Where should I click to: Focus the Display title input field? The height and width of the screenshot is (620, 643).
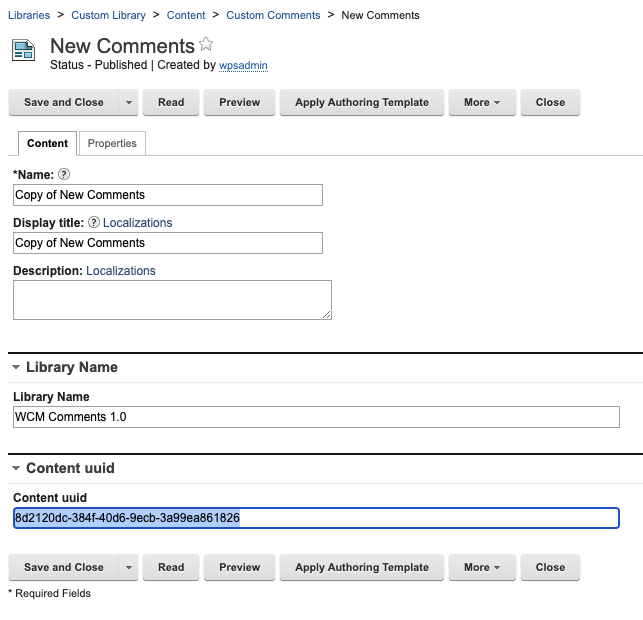[168, 243]
